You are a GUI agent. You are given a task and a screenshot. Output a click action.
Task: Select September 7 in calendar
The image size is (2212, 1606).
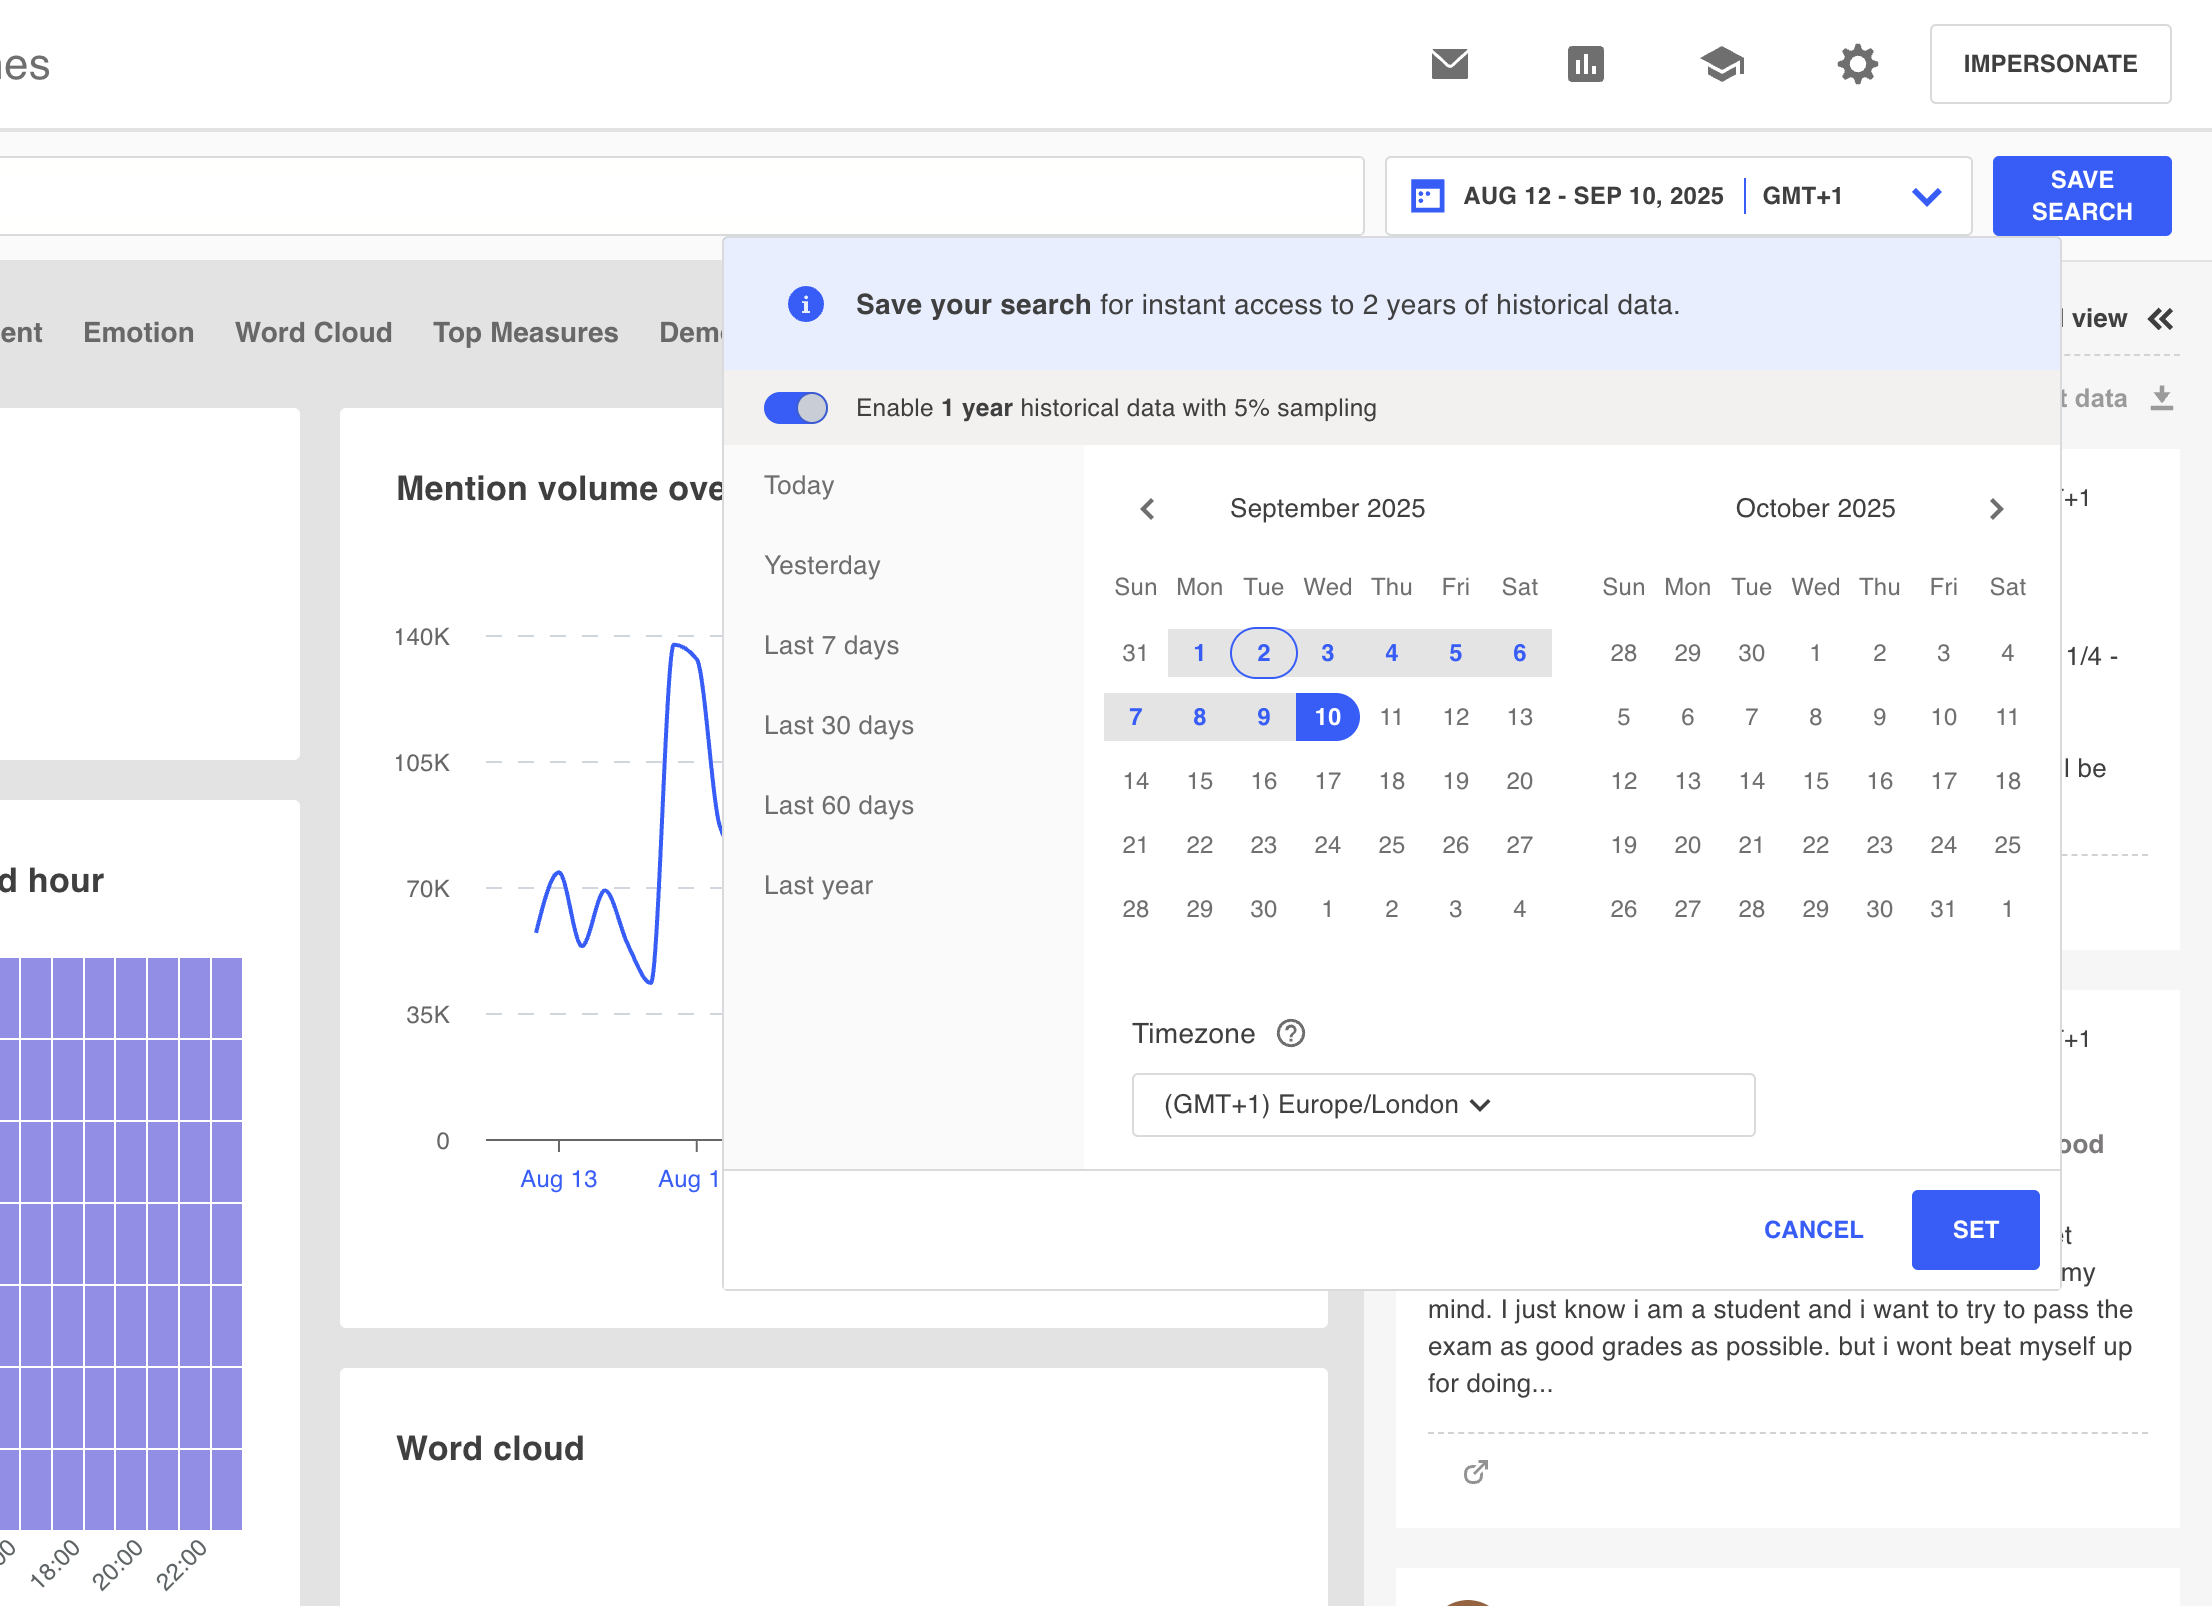[x=1135, y=717]
